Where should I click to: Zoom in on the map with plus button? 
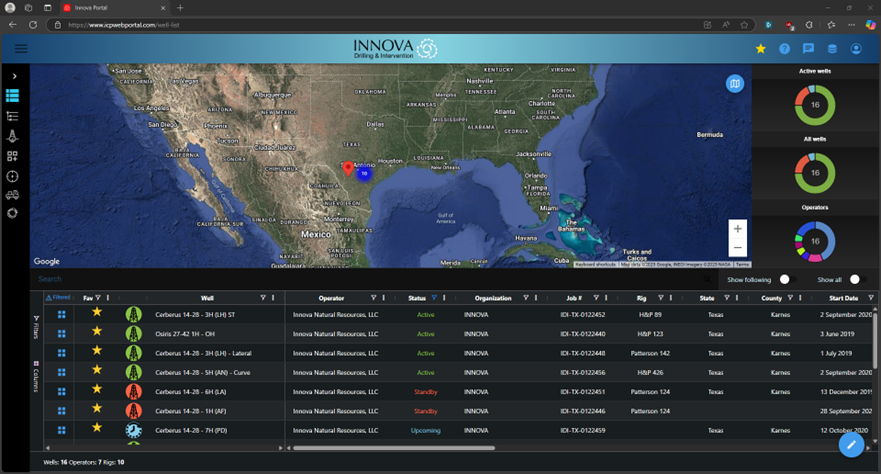(x=737, y=228)
